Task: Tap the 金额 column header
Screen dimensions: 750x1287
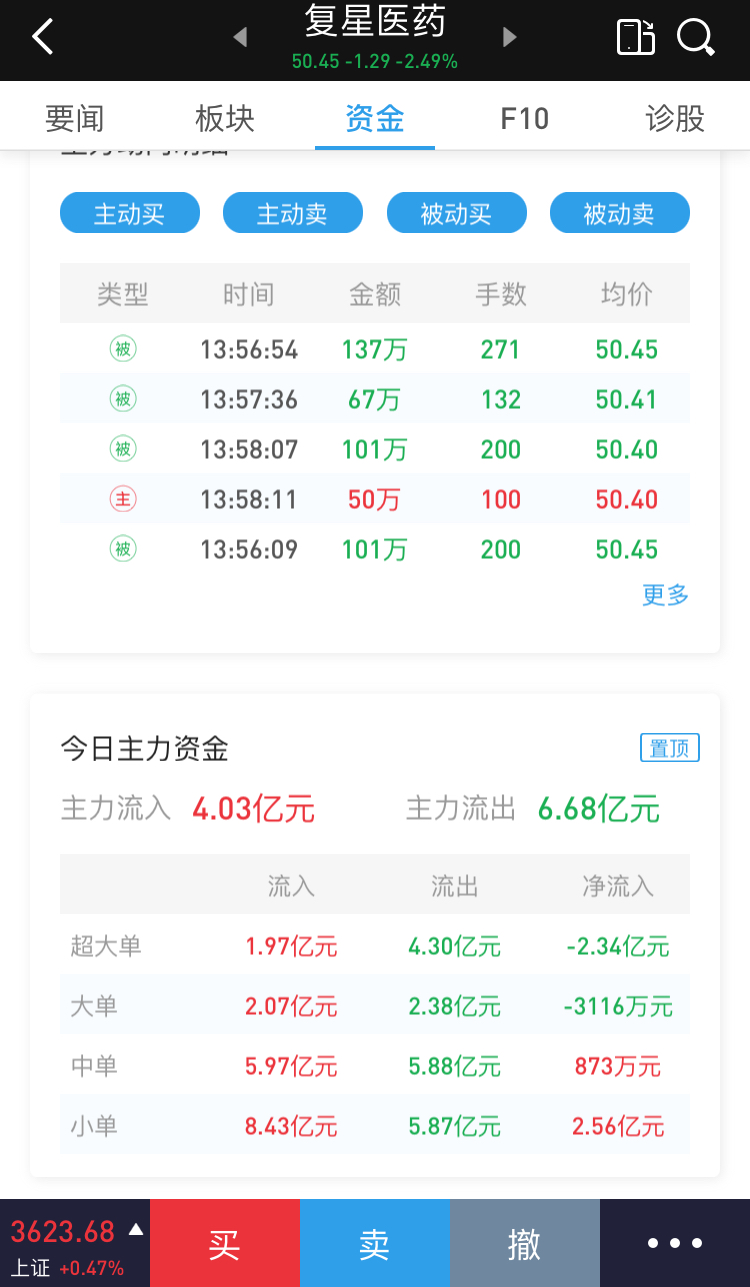Action: pyautogui.click(x=375, y=294)
